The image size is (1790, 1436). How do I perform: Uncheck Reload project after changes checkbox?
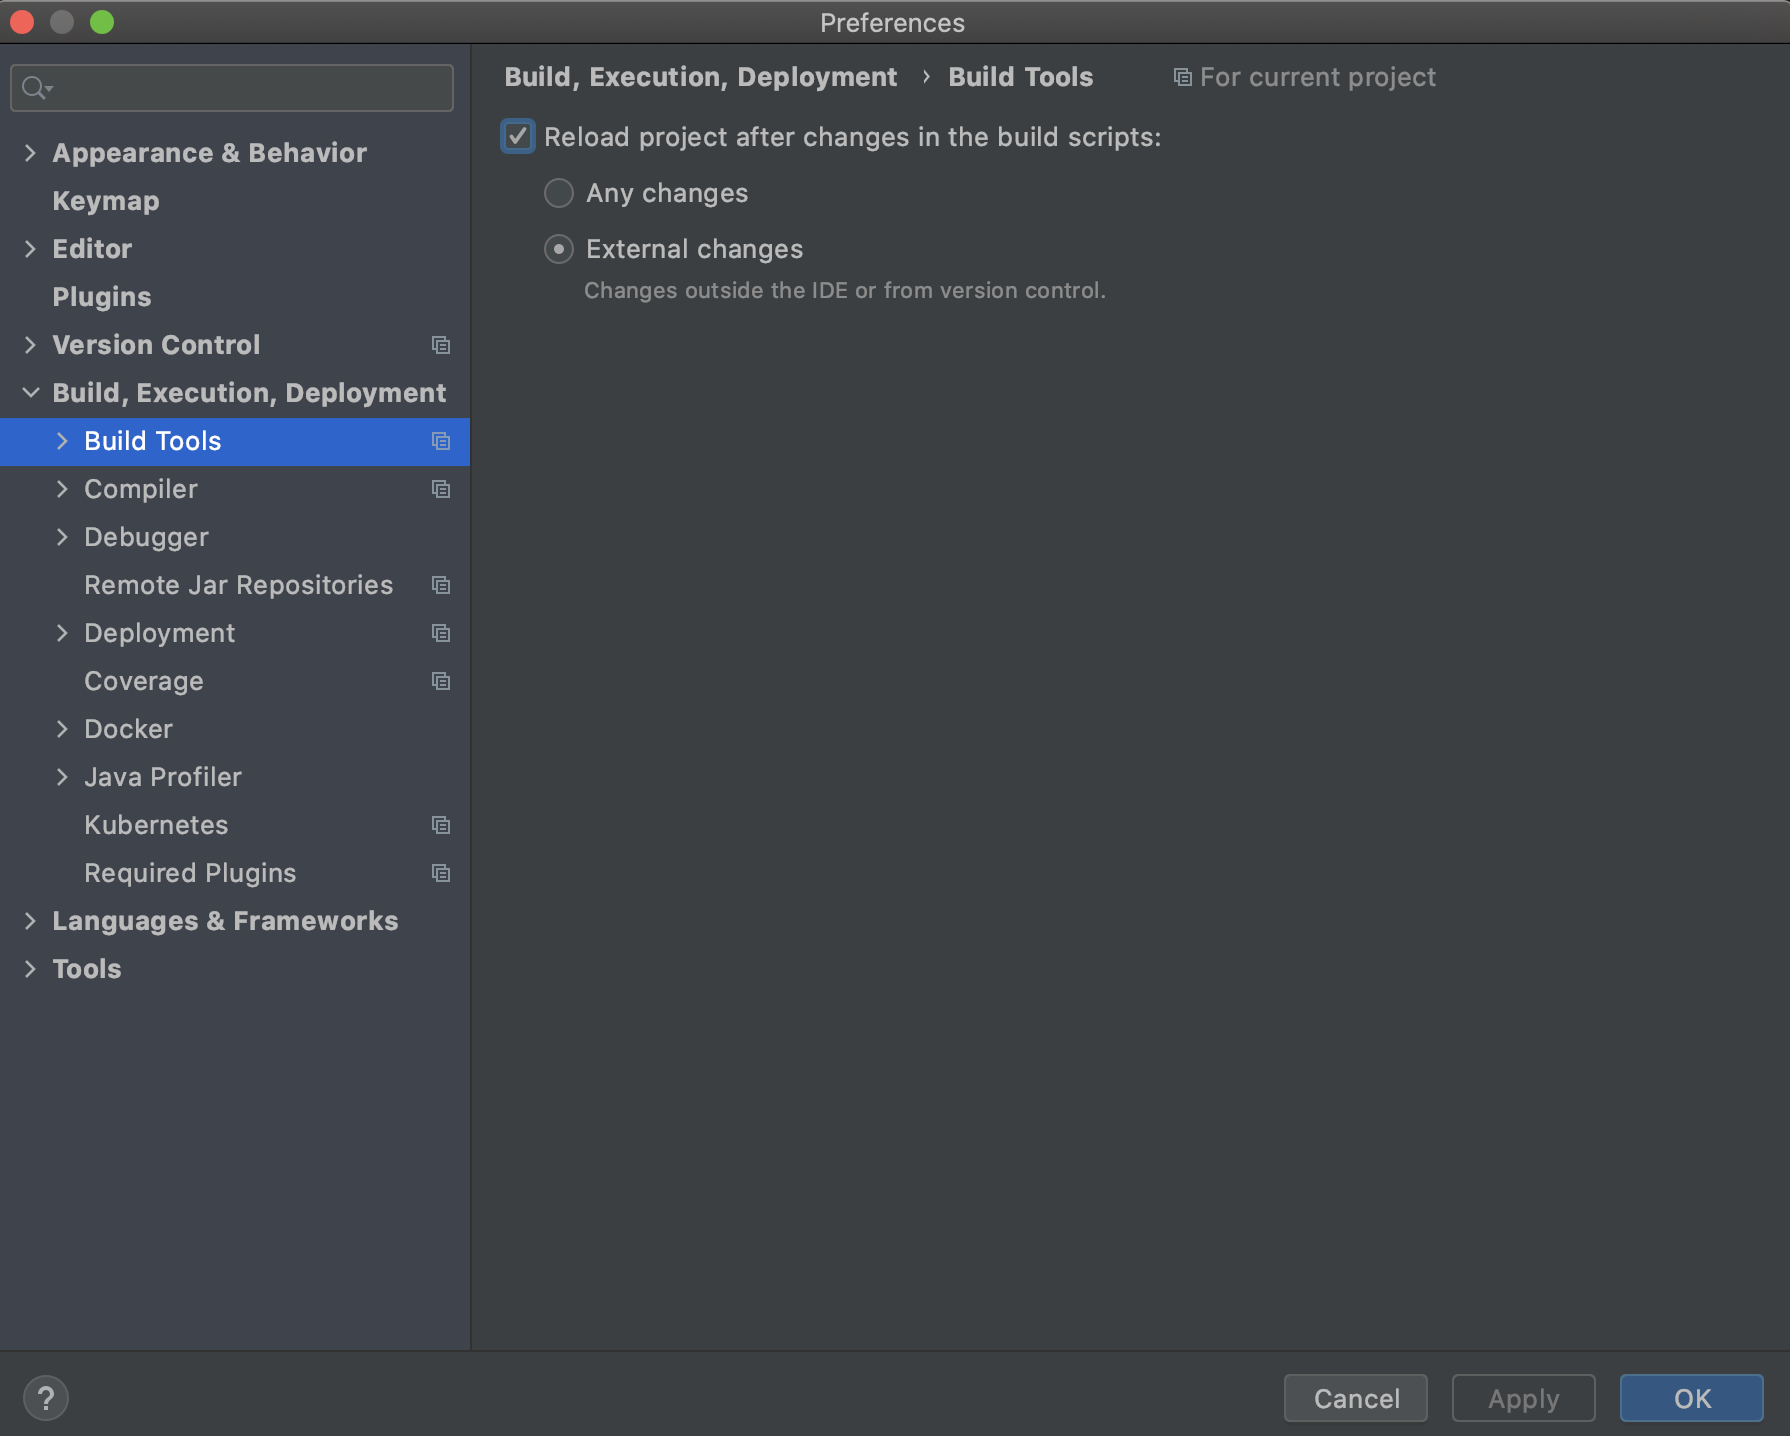[x=518, y=136]
